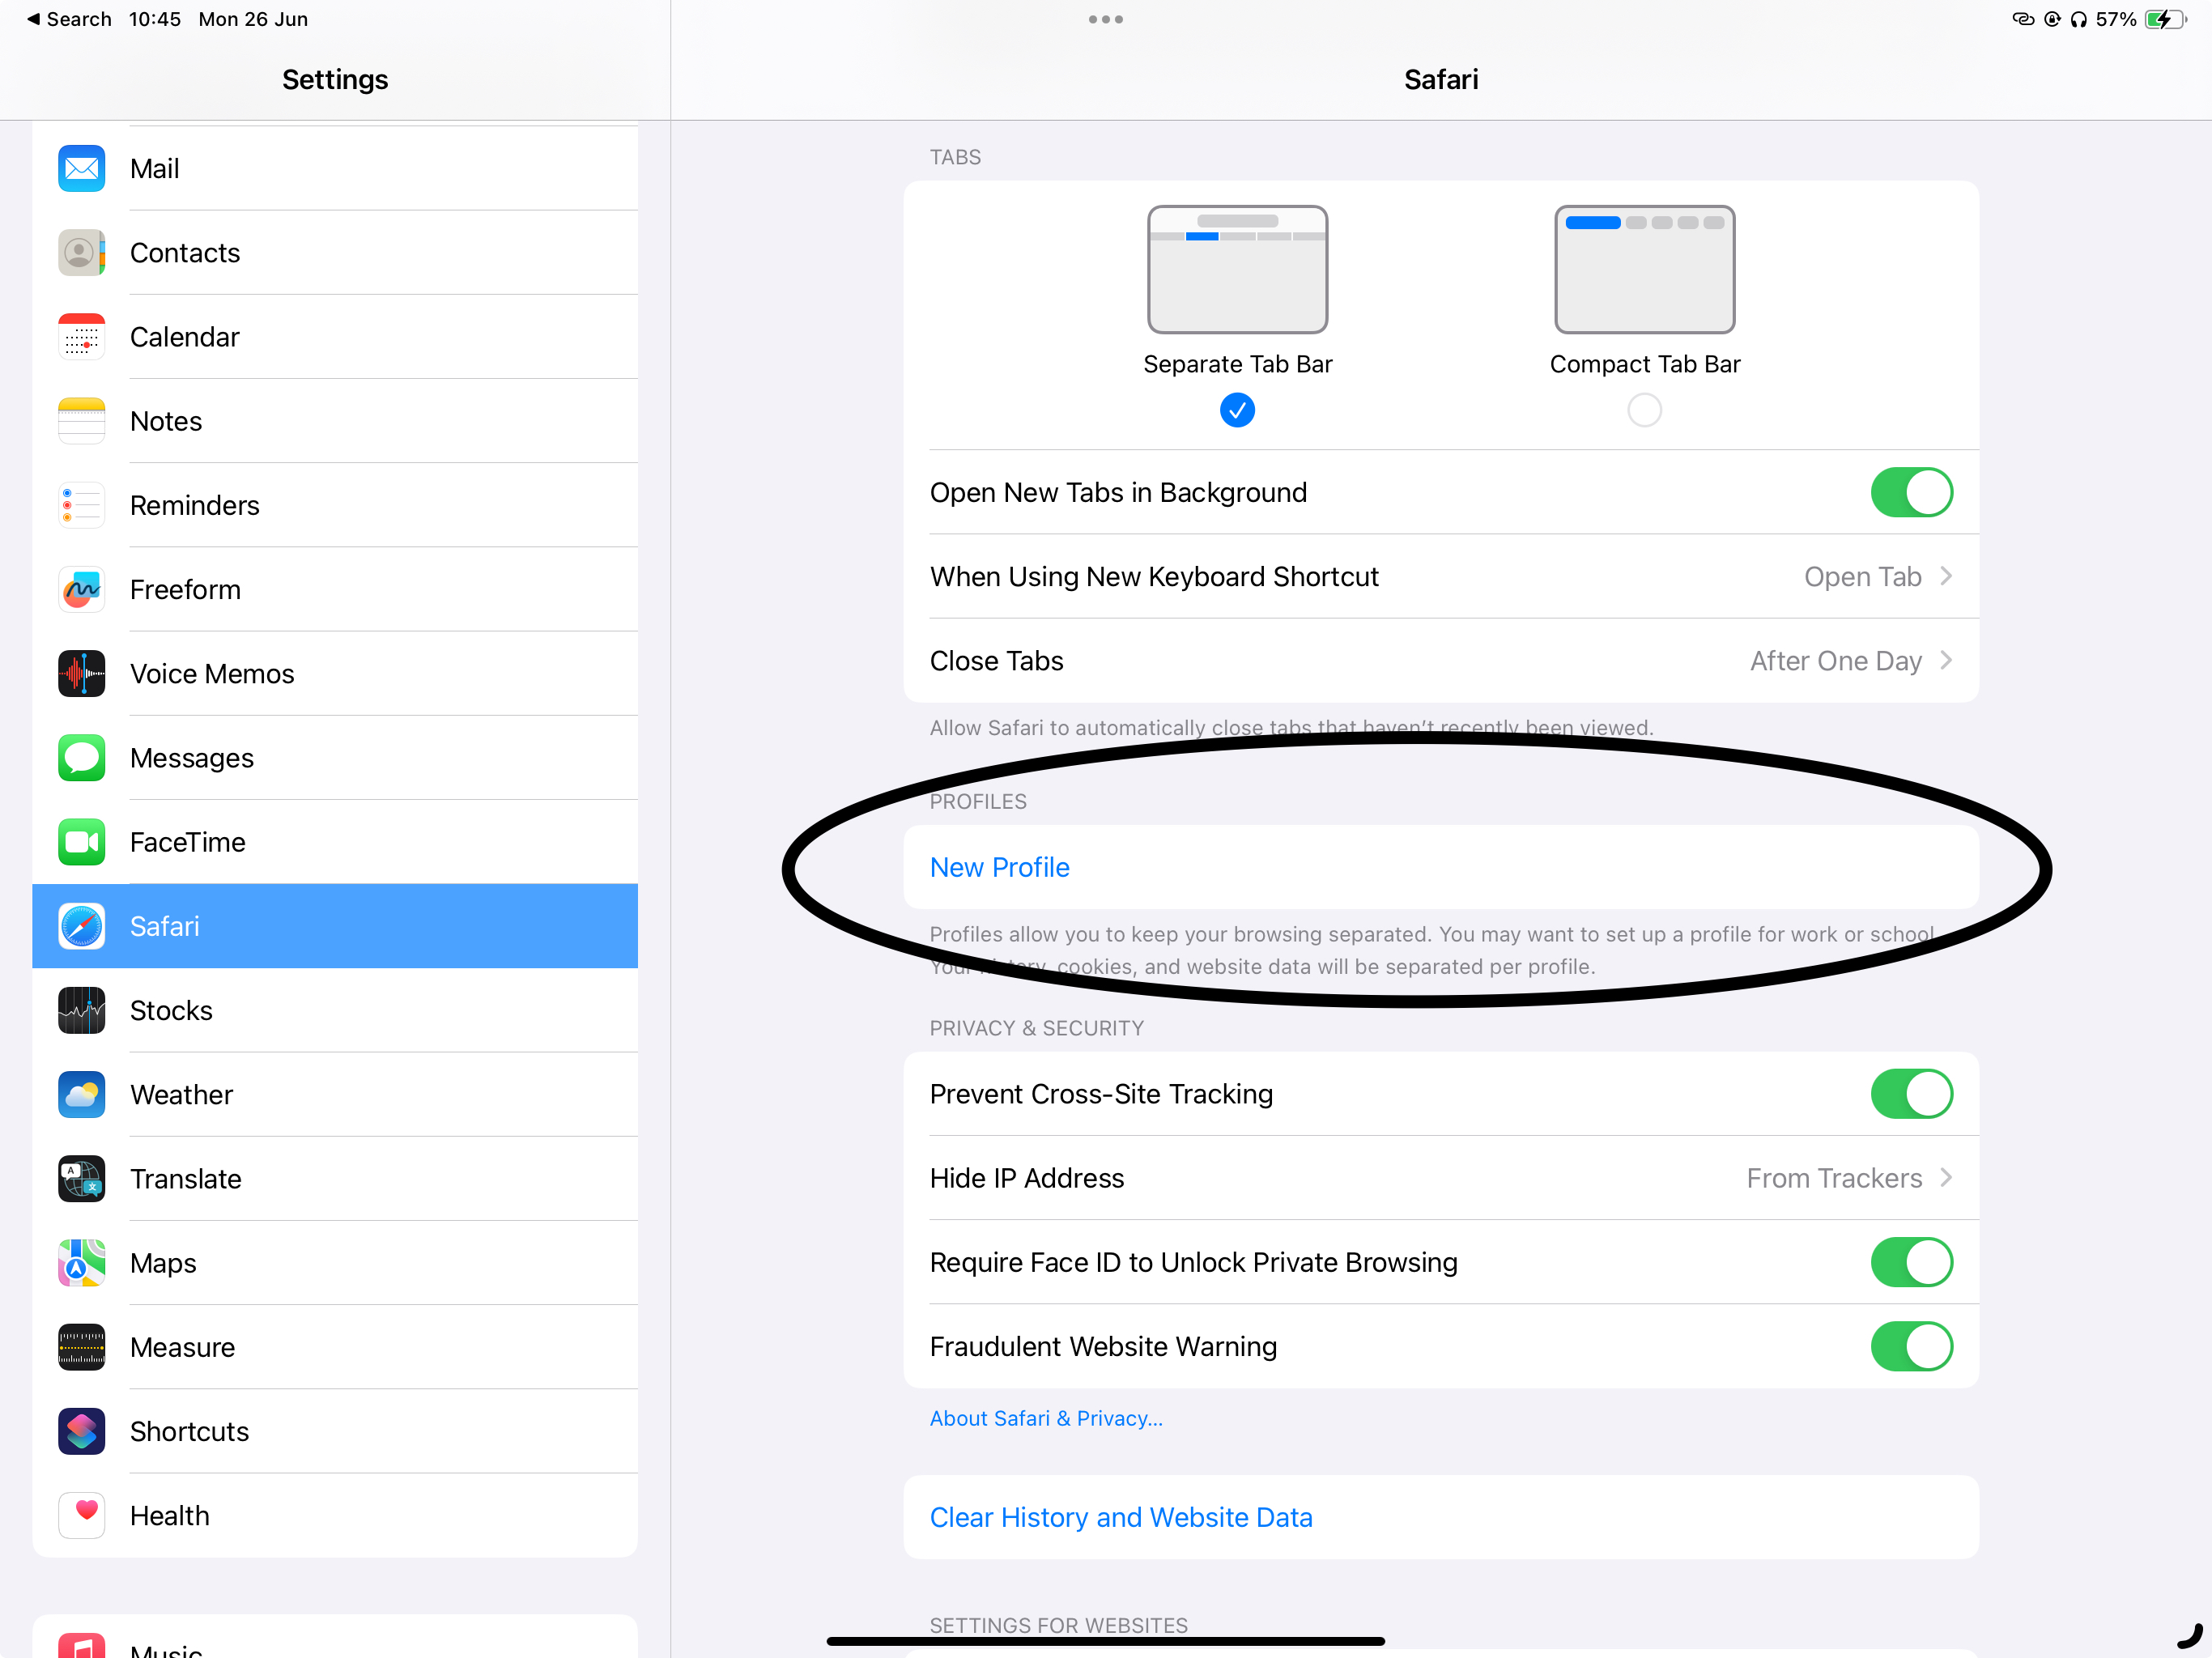Tap the Health heart icon
Image resolution: width=2212 pixels, height=1658 pixels.
[81, 1516]
